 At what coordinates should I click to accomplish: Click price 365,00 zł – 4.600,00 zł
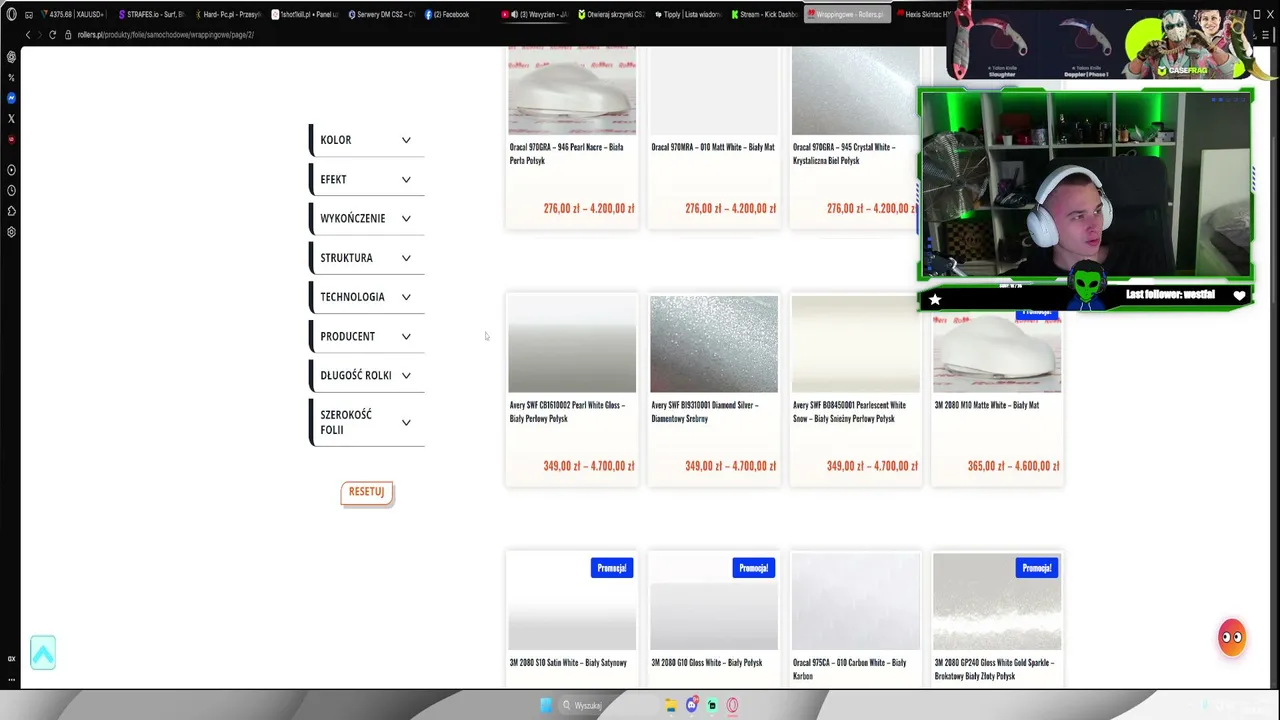[1013, 466]
